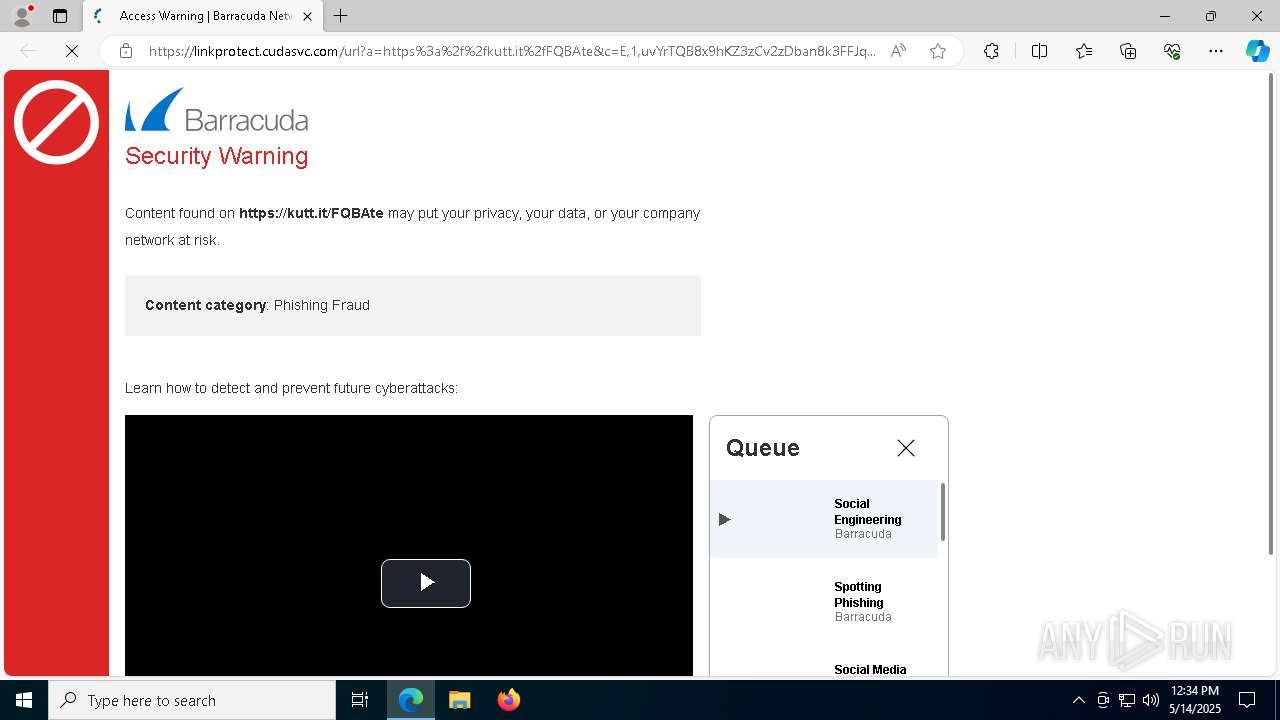Open volume control tray icon

click(1151, 700)
